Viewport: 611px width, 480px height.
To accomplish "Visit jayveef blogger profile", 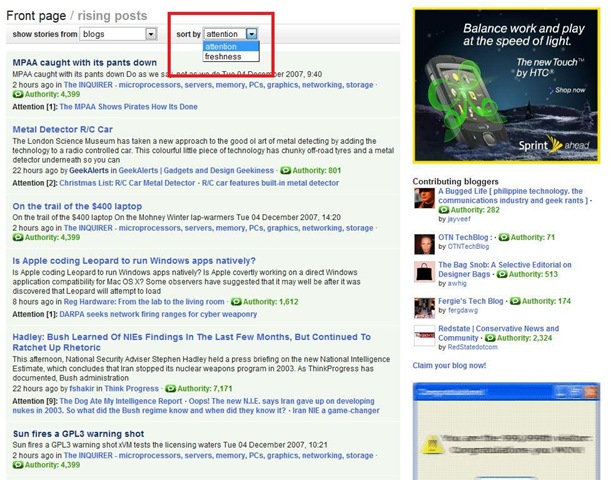I will (x=459, y=219).
